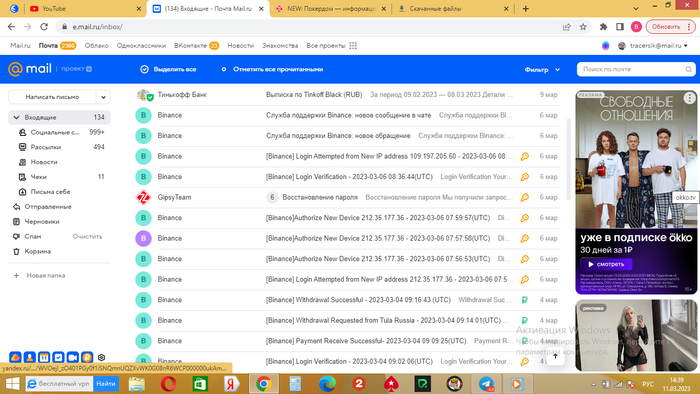Open Opera browser from the taskbar

[168, 384]
